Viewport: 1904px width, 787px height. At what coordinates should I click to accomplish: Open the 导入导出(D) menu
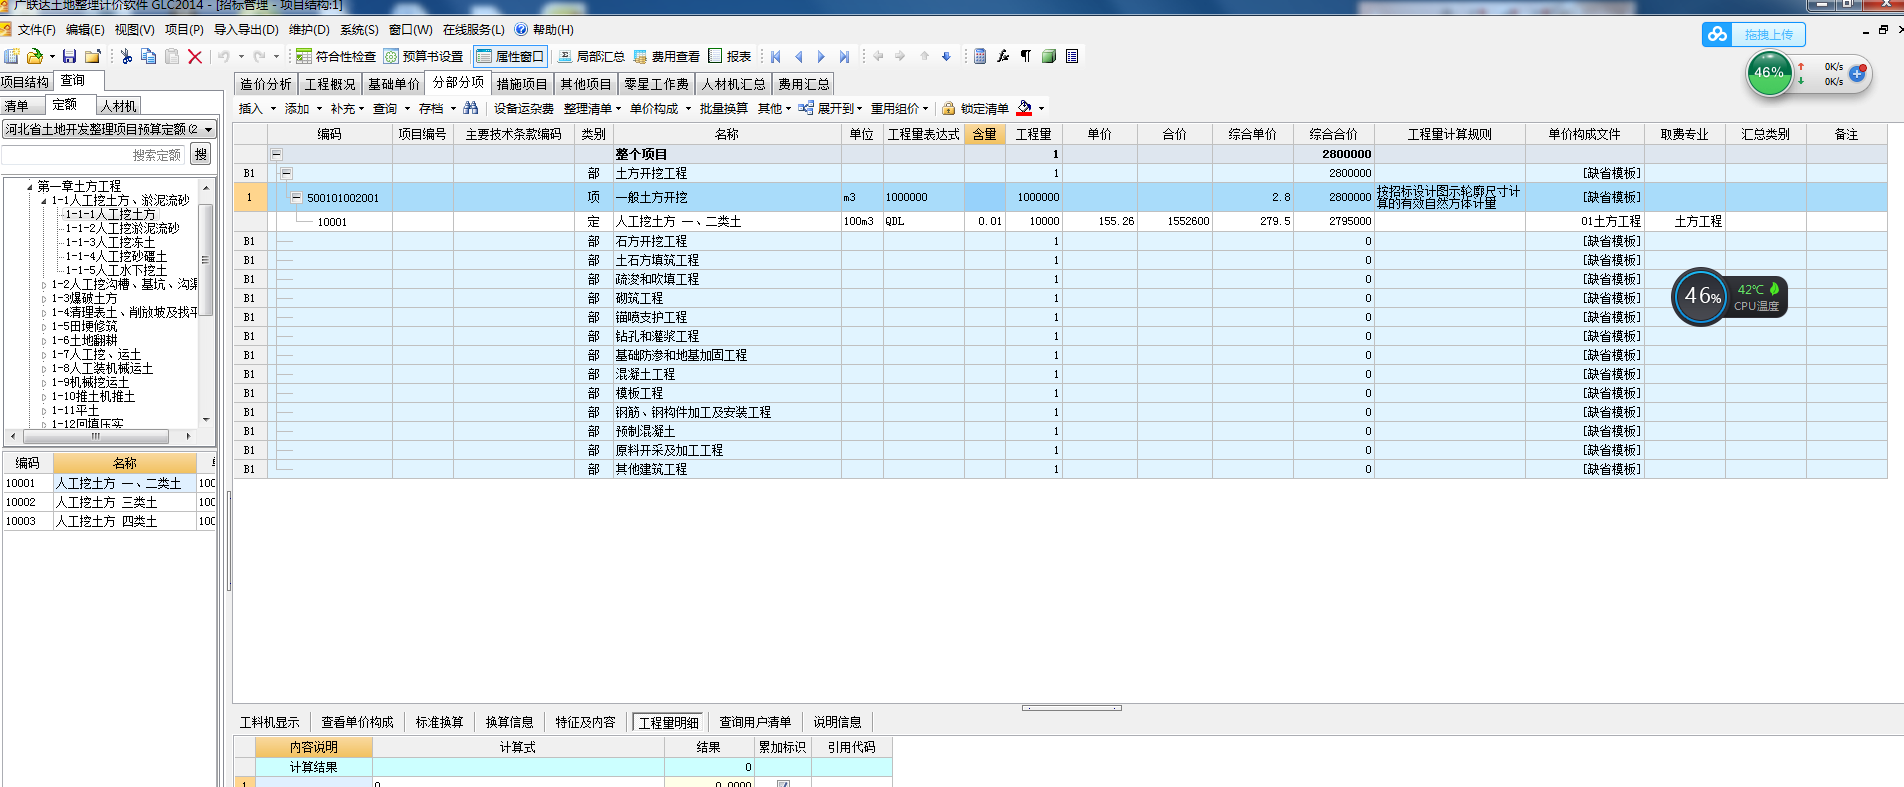point(246,30)
